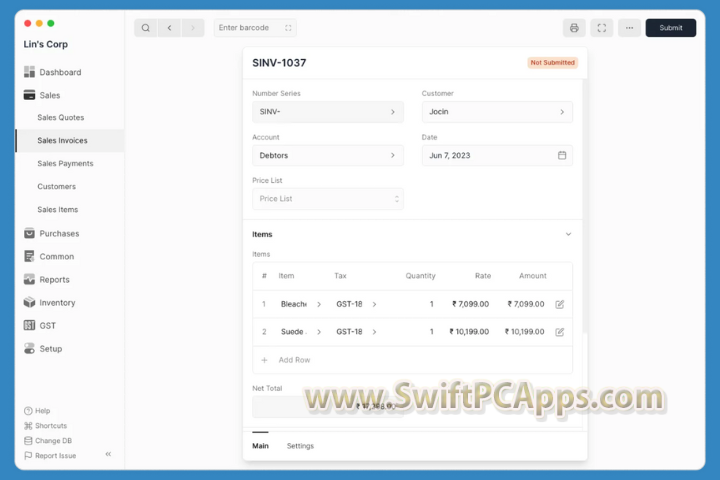
Task: Open the Account Debtors field
Action: pyautogui.click(x=328, y=155)
